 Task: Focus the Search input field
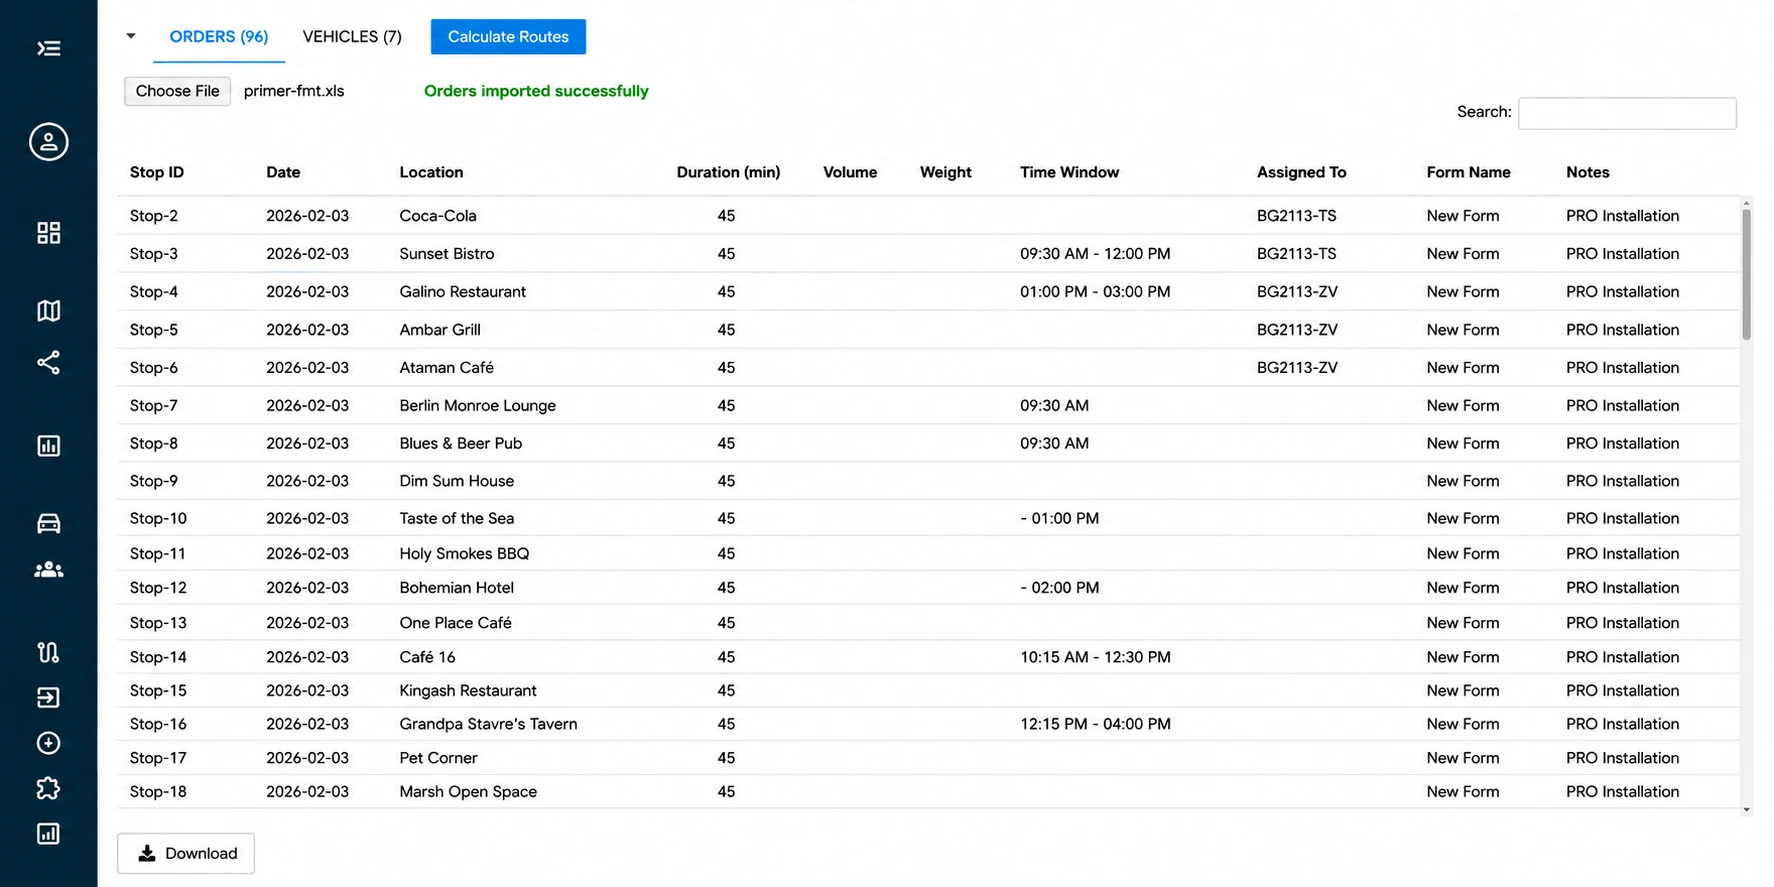[1627, 113]
